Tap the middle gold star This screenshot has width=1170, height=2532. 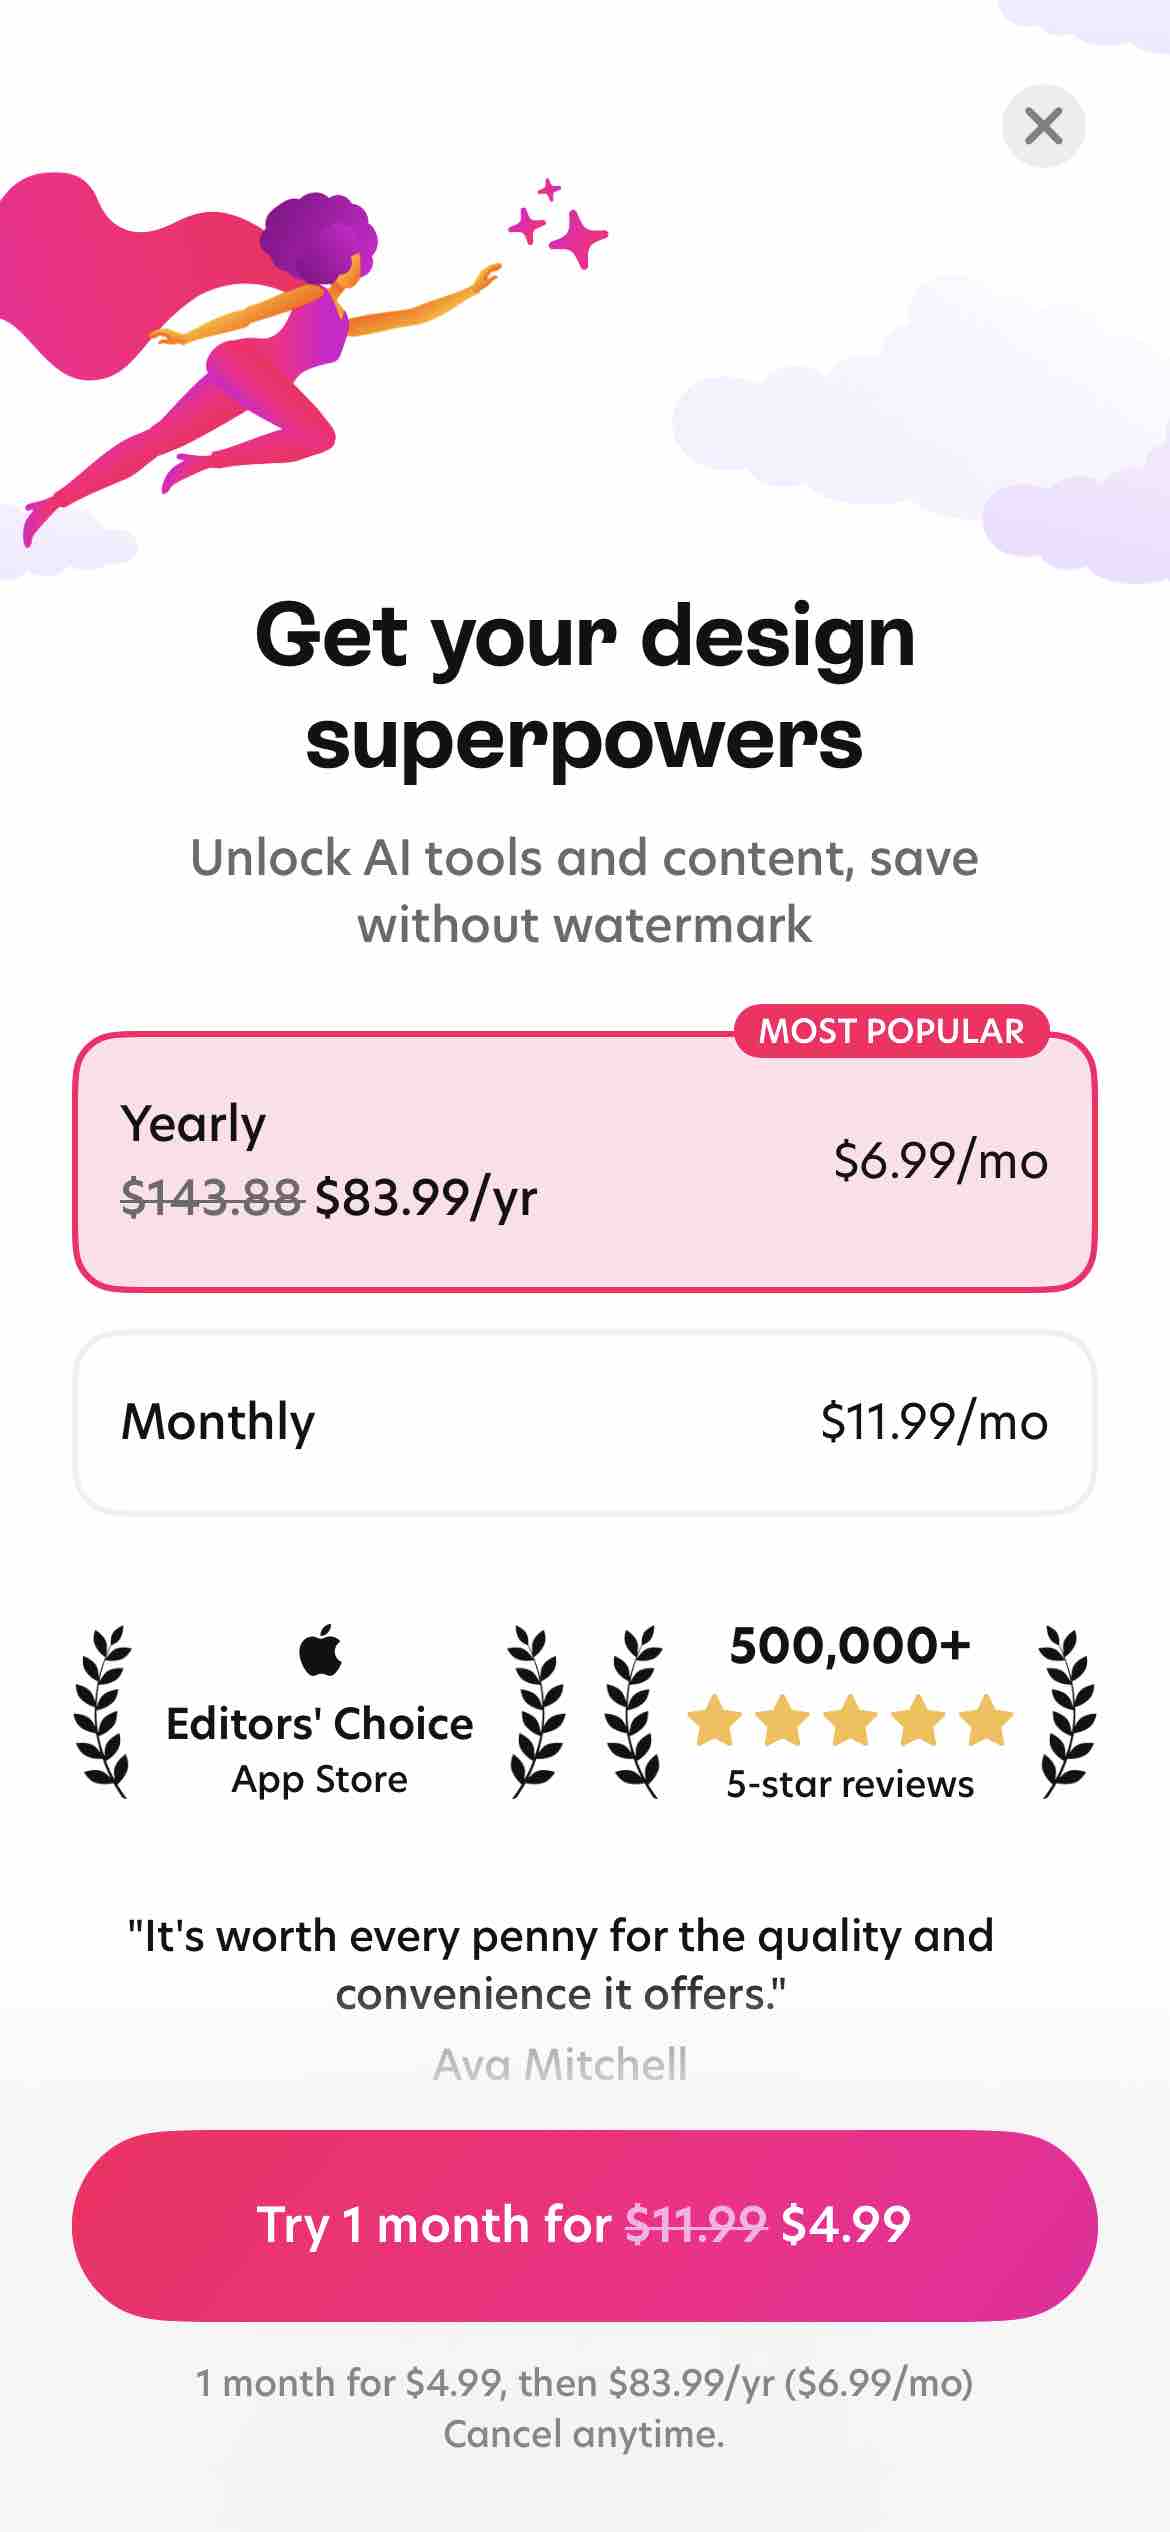point(850,1720)
